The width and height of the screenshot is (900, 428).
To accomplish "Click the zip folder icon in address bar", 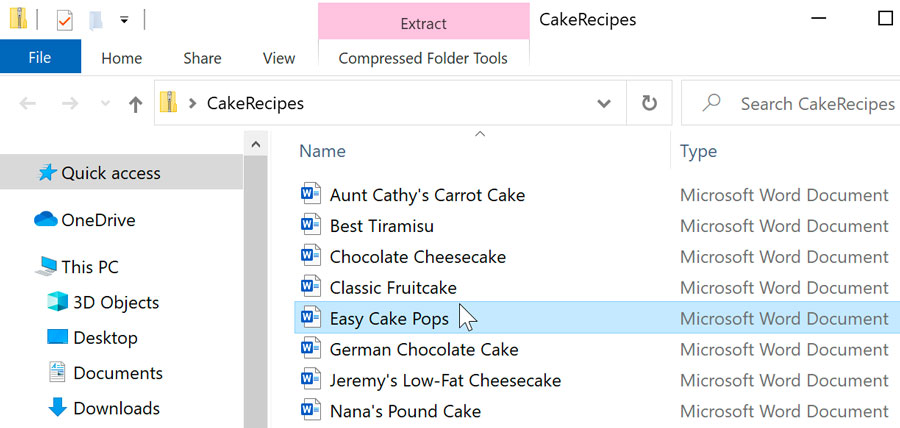I will (168, 103).
